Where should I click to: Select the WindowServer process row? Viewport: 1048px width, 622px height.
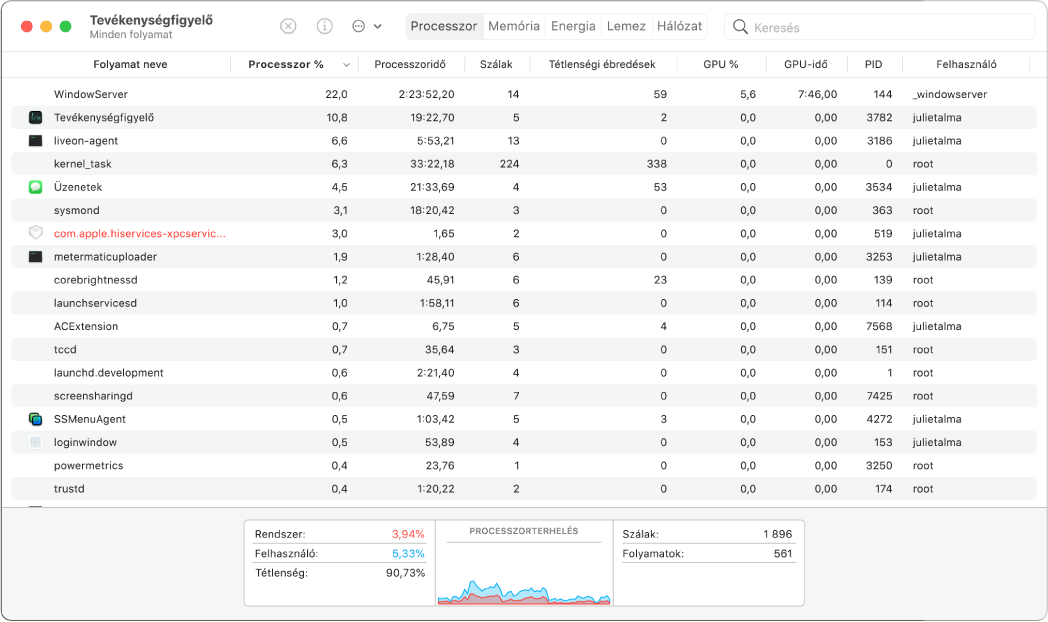click(524, 94)
